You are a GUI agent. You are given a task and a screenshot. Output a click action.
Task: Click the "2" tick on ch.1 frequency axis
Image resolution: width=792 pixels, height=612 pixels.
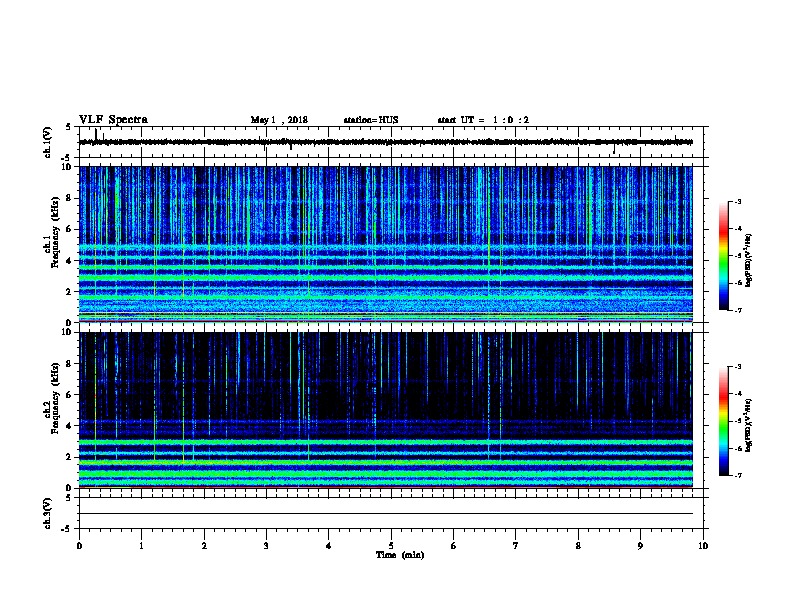tap(69, 292)
